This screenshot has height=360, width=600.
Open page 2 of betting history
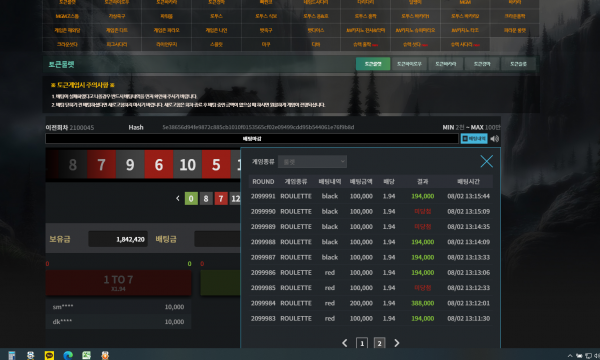point(379,343)
